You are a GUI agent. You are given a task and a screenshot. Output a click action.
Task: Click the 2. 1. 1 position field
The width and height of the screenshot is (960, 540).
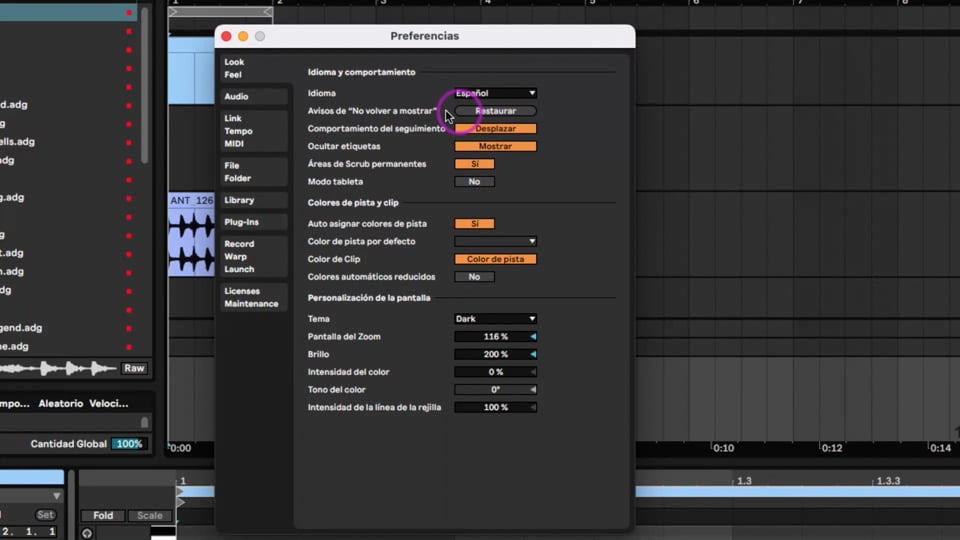coord(28,531)
